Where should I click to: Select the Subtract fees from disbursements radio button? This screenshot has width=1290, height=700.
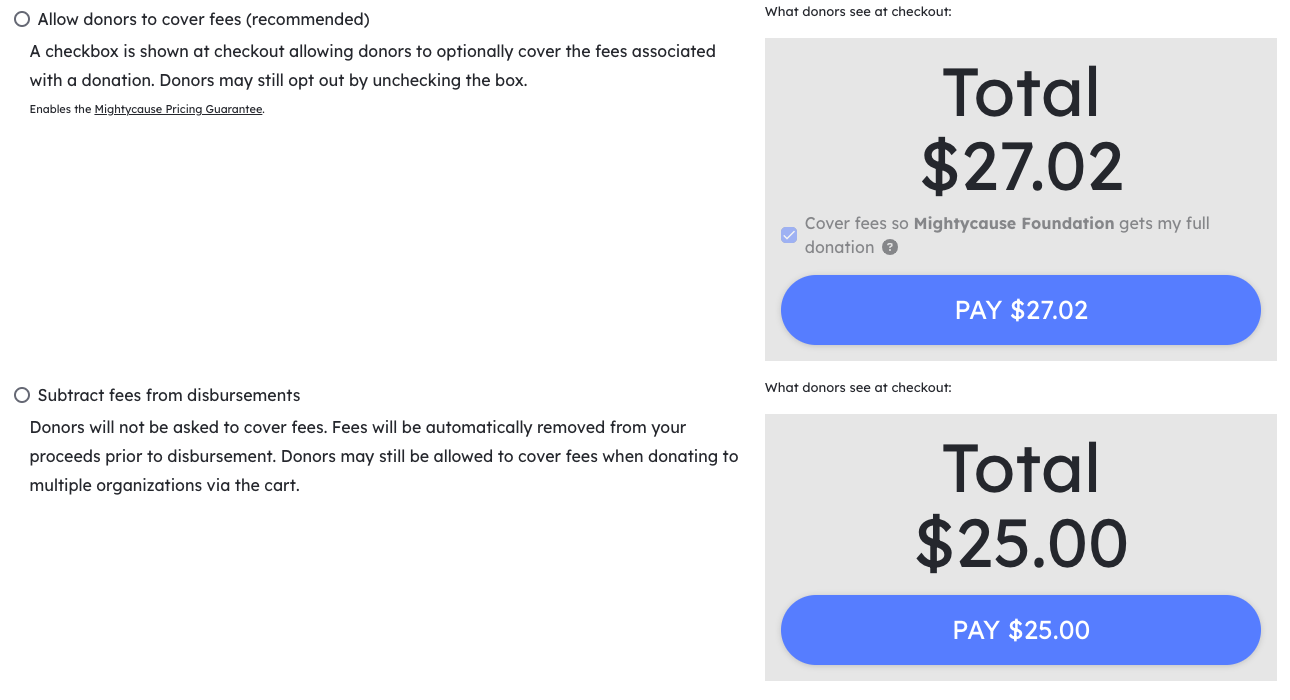tap(22, 396)
